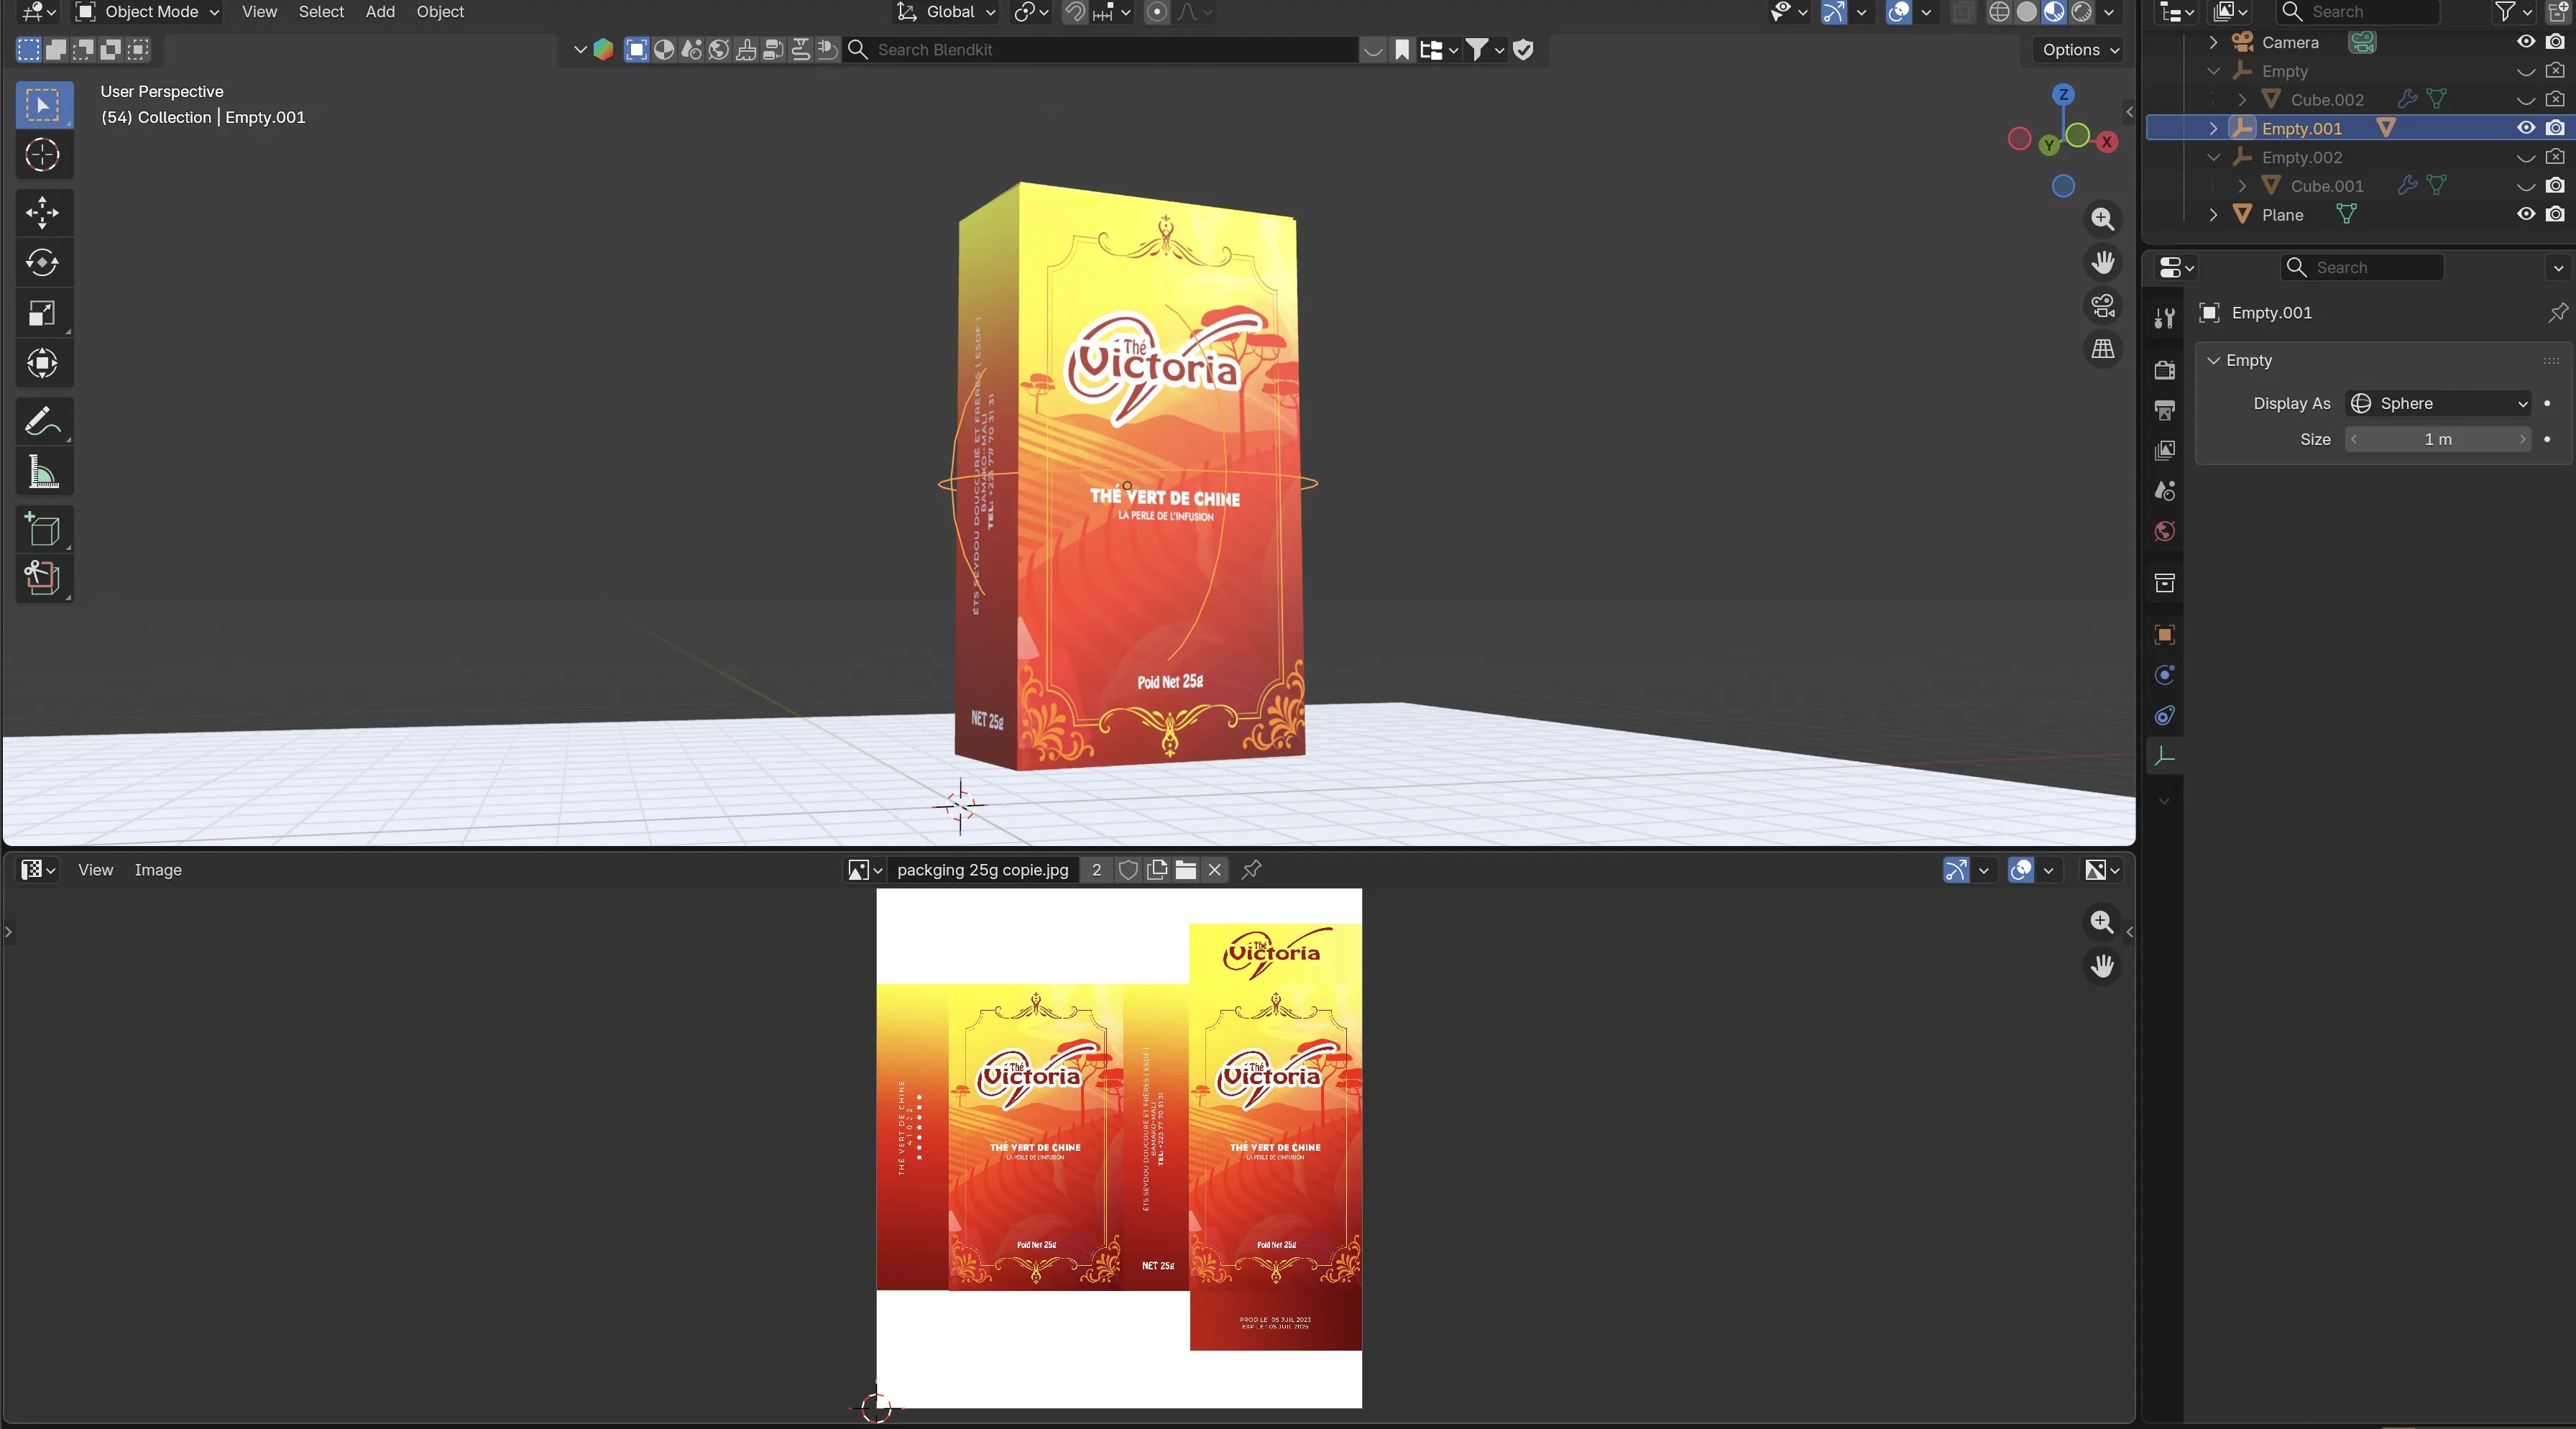2576x1429 pixels.
Task: Open the View Layer properties tab
Action: click(x=2165, y=450)
